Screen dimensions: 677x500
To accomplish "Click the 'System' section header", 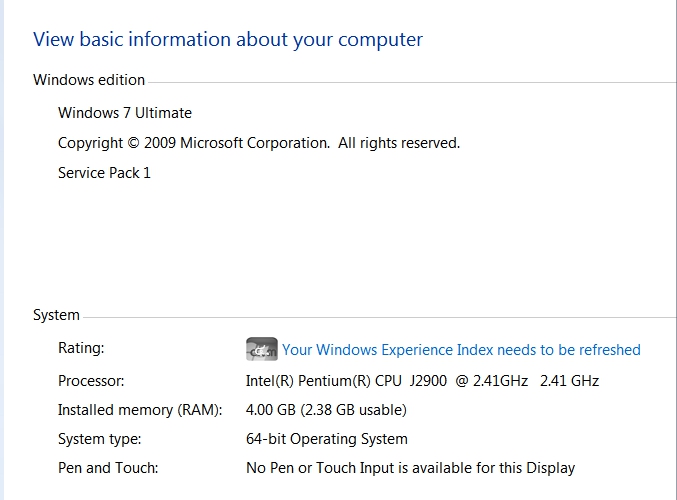I will coord(56,315).
